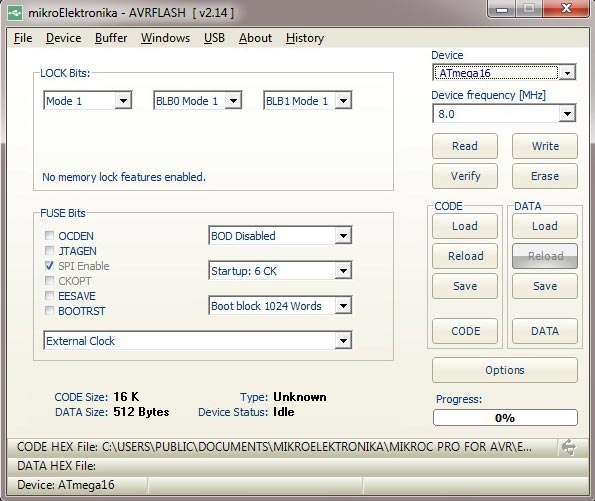Toggle the SPI Enable checkbox
Image resolution: width=595 pixels, height=501 pixels.
pos(49,266)
